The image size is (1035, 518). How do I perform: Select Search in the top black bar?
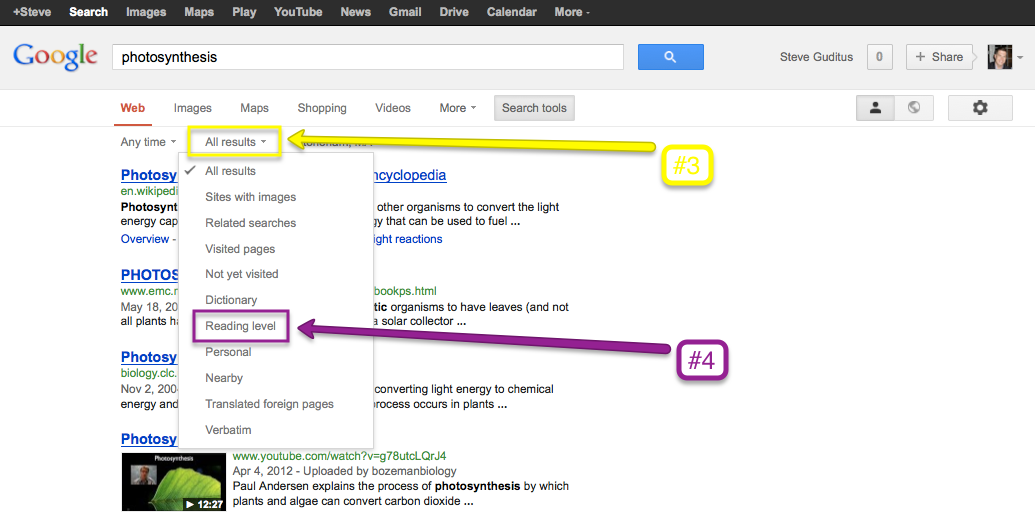88,12
